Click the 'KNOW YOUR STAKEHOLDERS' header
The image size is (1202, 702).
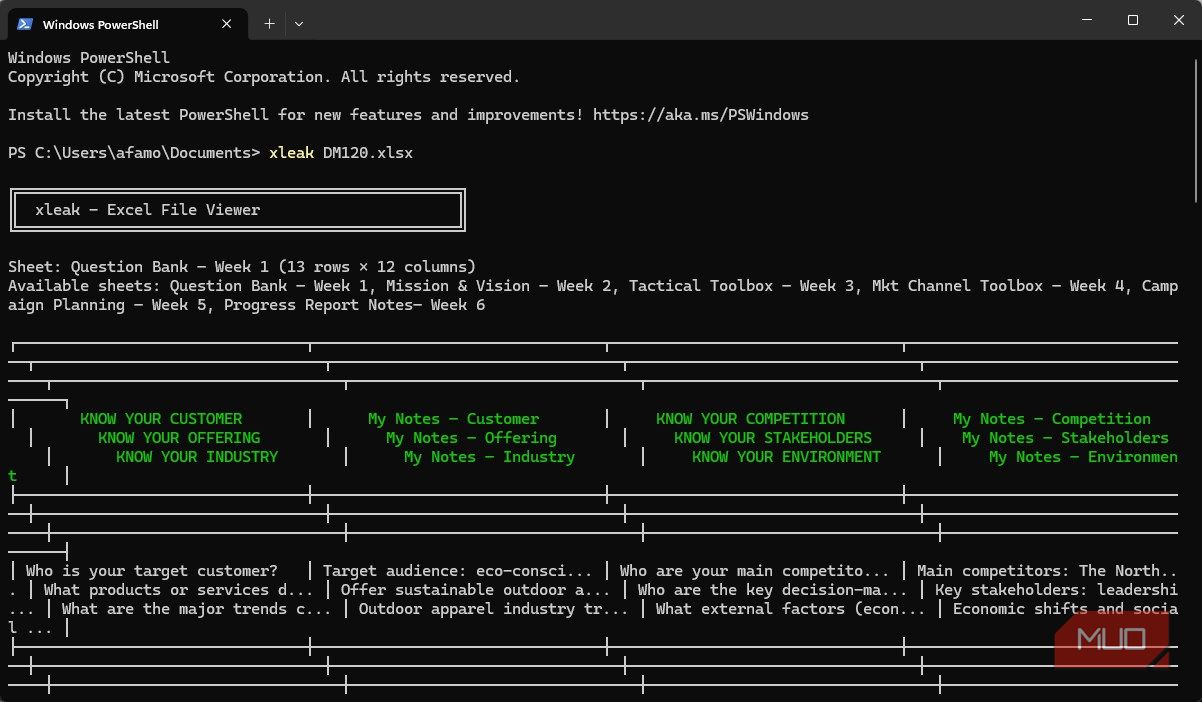point(773,438)
